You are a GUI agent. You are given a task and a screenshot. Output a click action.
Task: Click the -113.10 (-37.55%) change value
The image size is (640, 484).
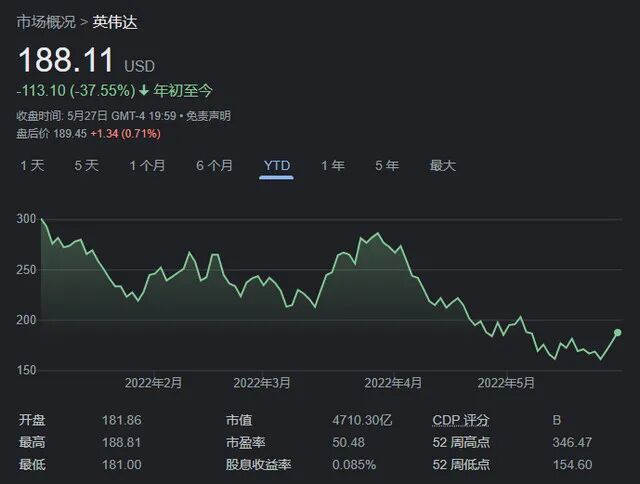[76, 90]
